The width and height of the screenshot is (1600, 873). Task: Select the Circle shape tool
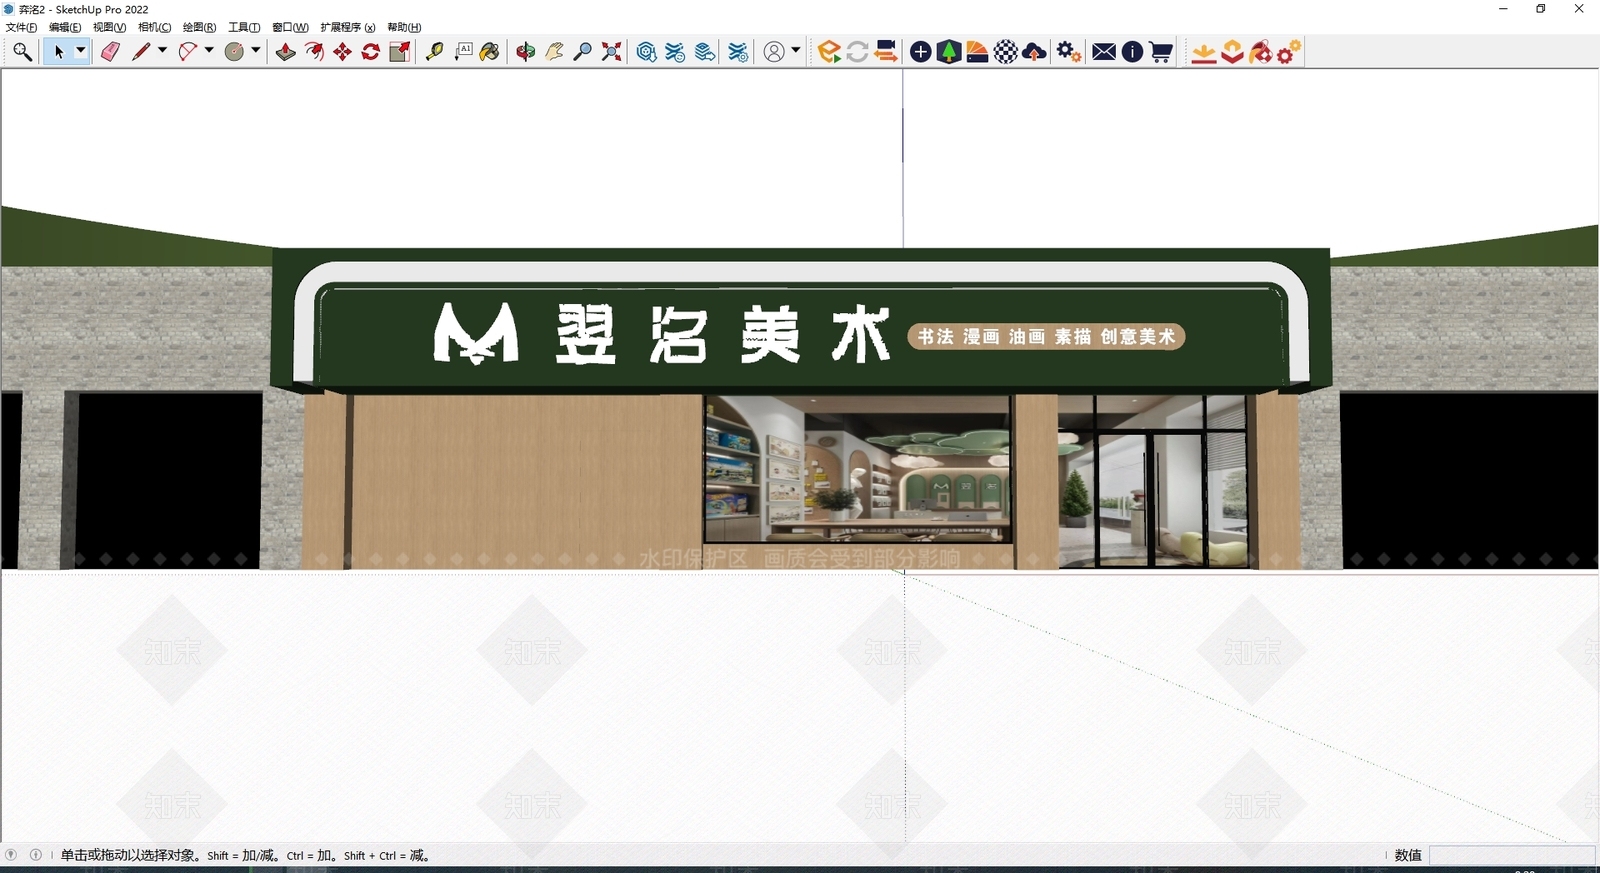pos(235,52)
